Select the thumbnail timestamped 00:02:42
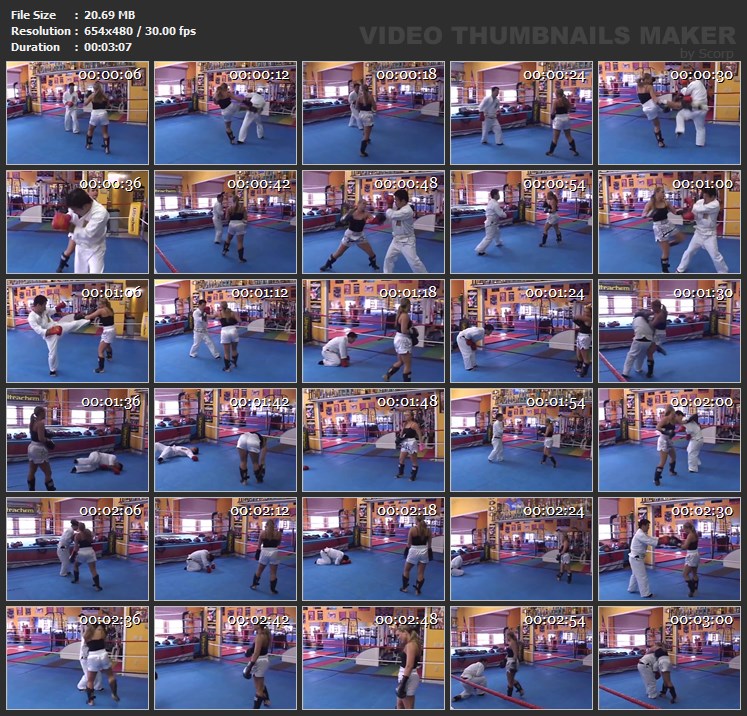The height and width of the screenshot is (716, 747). (225, 658)
